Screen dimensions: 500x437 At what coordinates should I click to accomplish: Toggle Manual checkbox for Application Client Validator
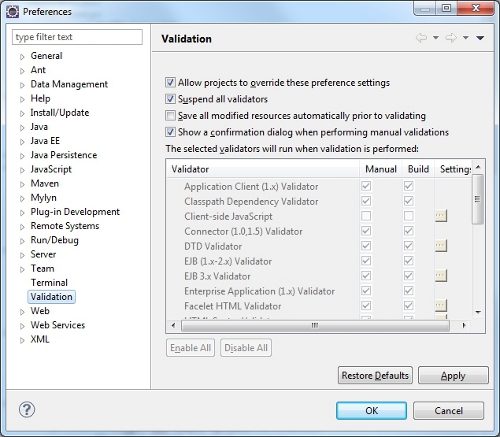coord(366,186)
